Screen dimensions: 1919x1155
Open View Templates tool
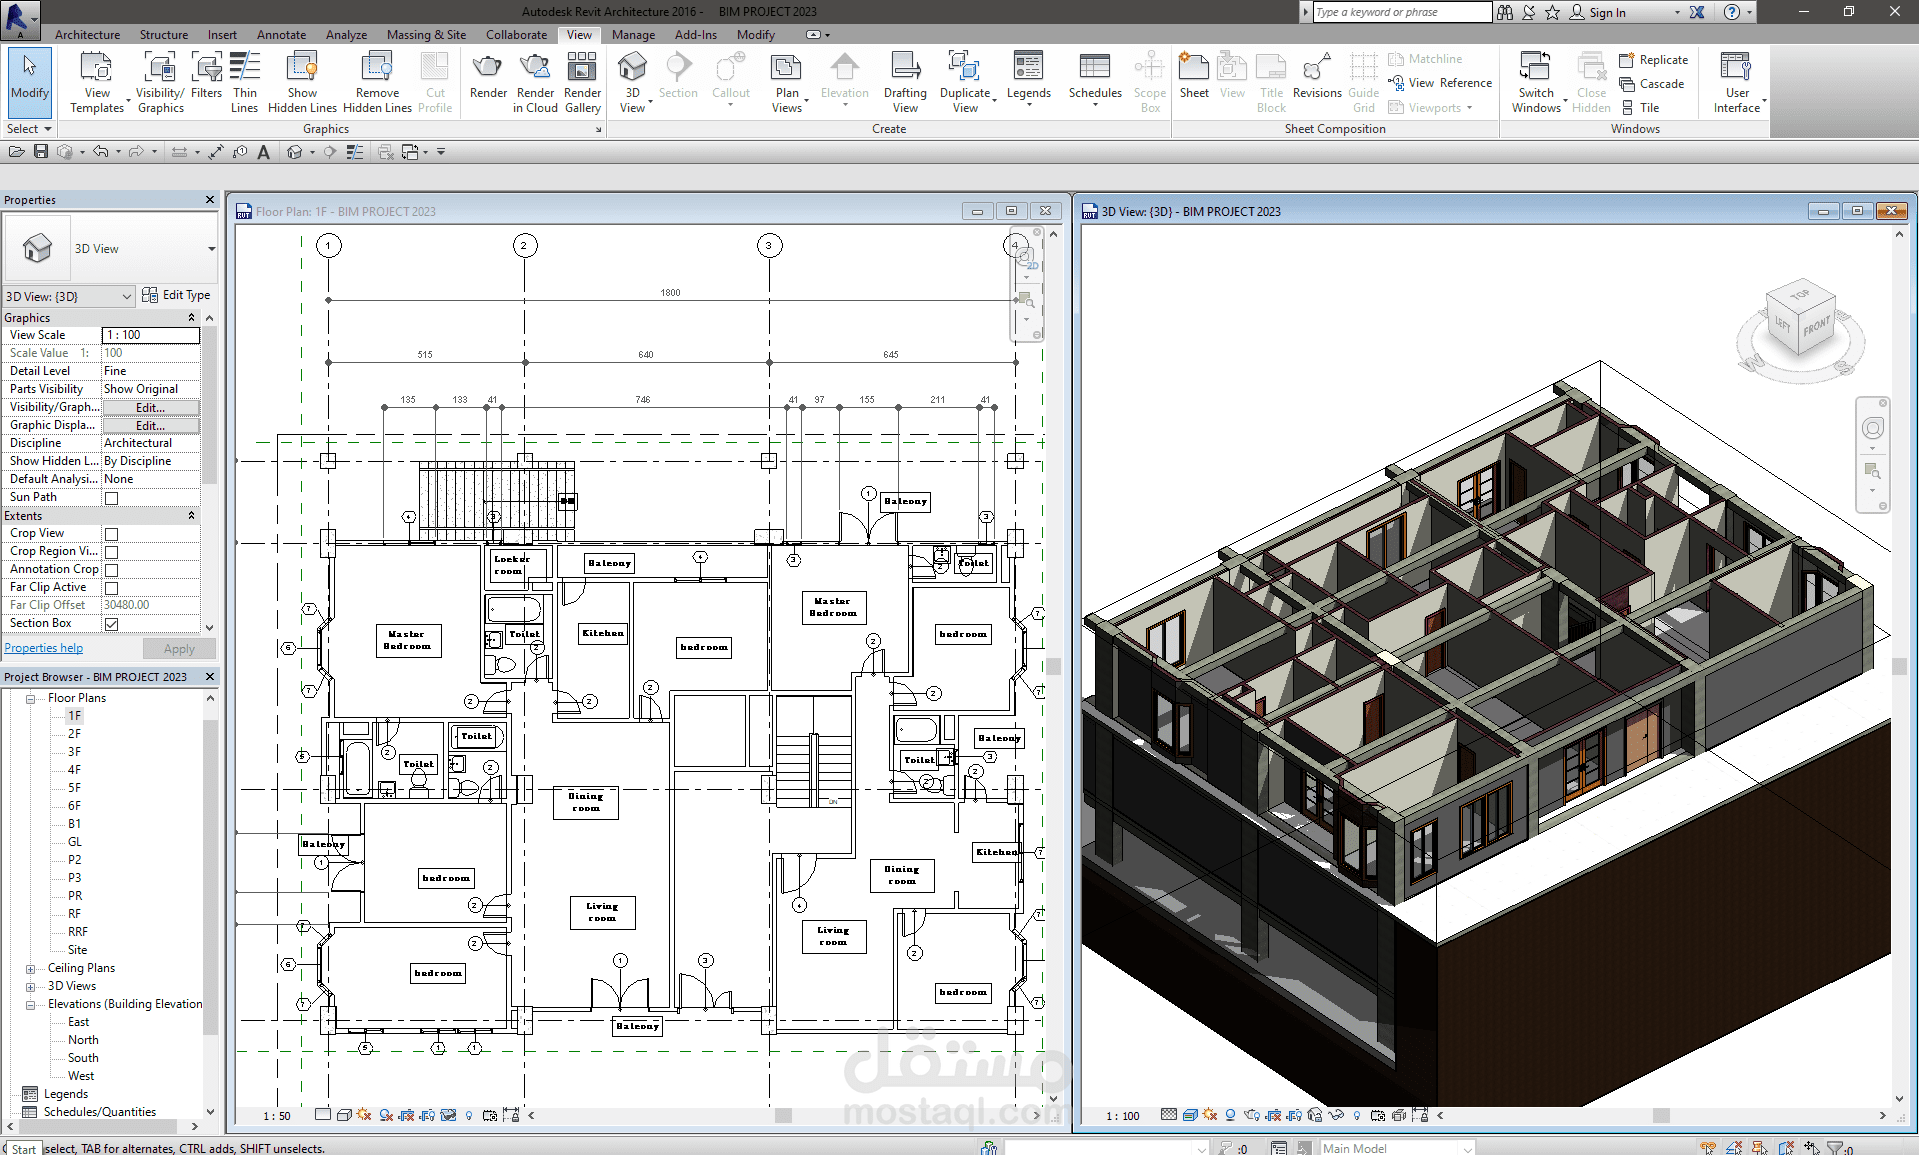[97, 82]
